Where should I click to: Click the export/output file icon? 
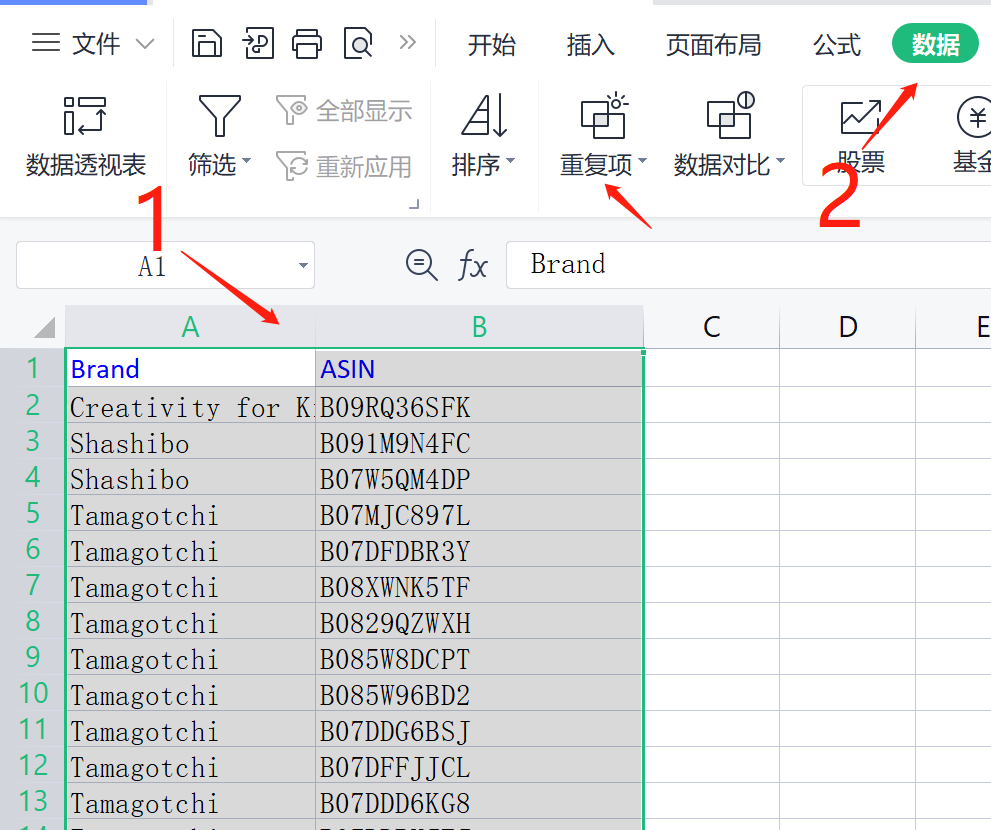point(258,44)
